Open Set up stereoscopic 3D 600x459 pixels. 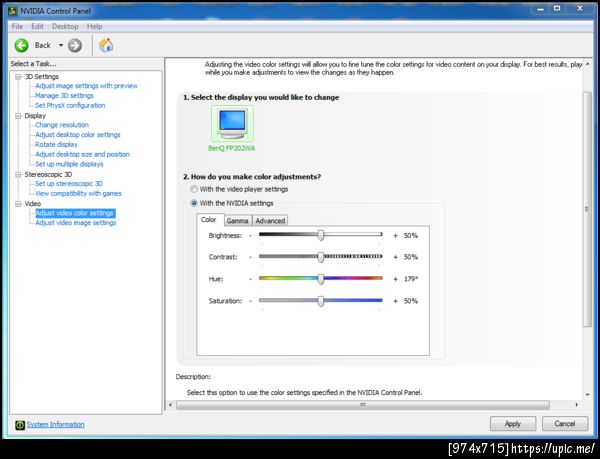coord(69,184)
